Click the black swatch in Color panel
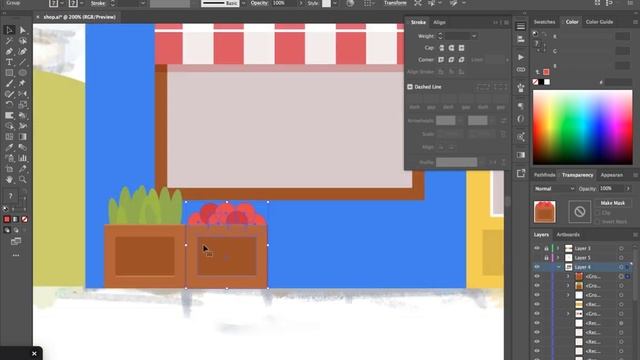 pos(541,82)
